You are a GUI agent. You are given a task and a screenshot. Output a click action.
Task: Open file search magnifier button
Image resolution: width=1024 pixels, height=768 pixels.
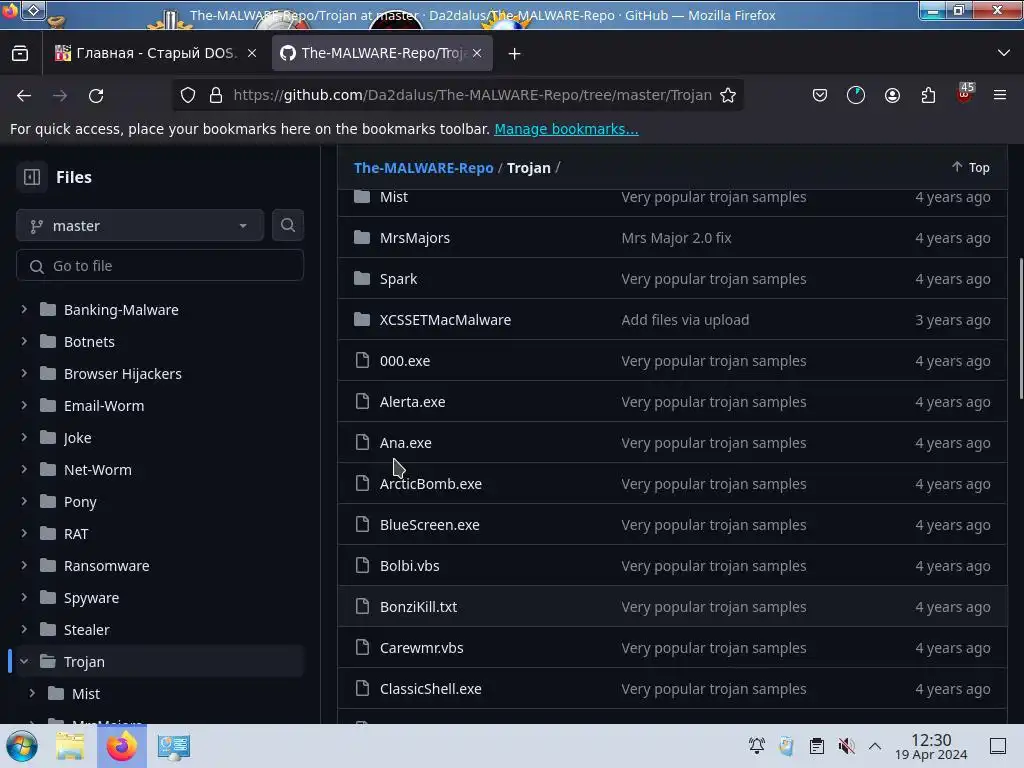(x=287, y=225)
